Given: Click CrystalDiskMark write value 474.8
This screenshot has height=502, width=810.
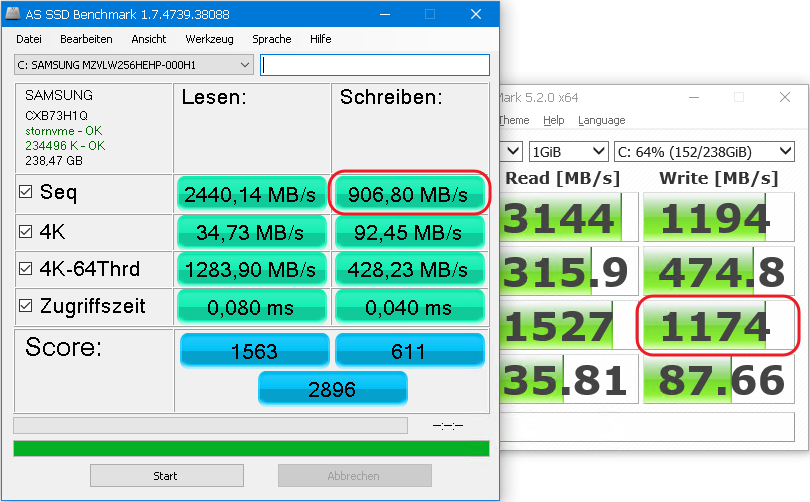Looking at the screenshot, I should click(719, 272).
